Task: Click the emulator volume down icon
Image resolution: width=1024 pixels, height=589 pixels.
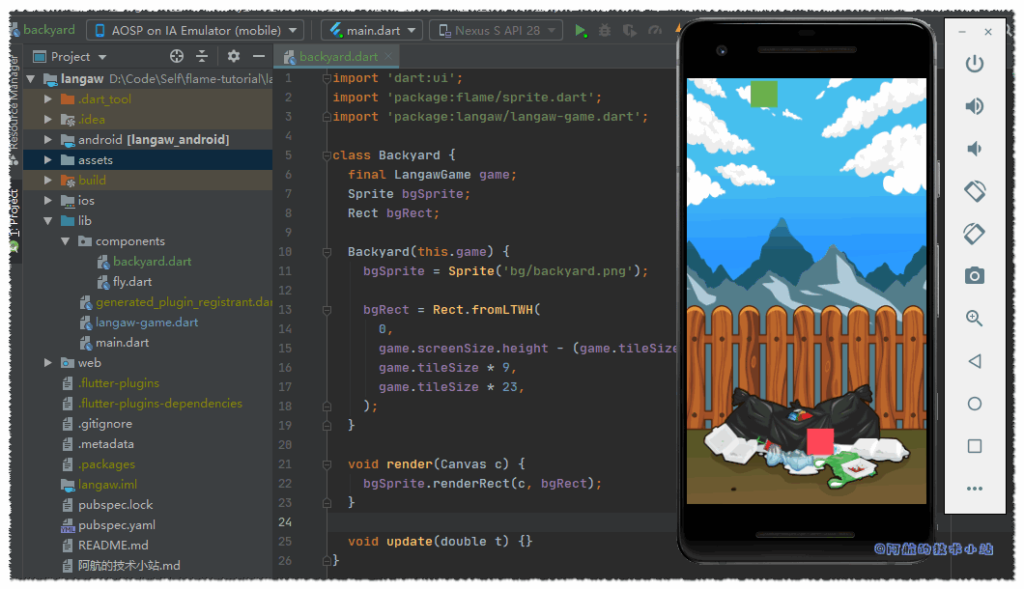Action: (973, 149)
